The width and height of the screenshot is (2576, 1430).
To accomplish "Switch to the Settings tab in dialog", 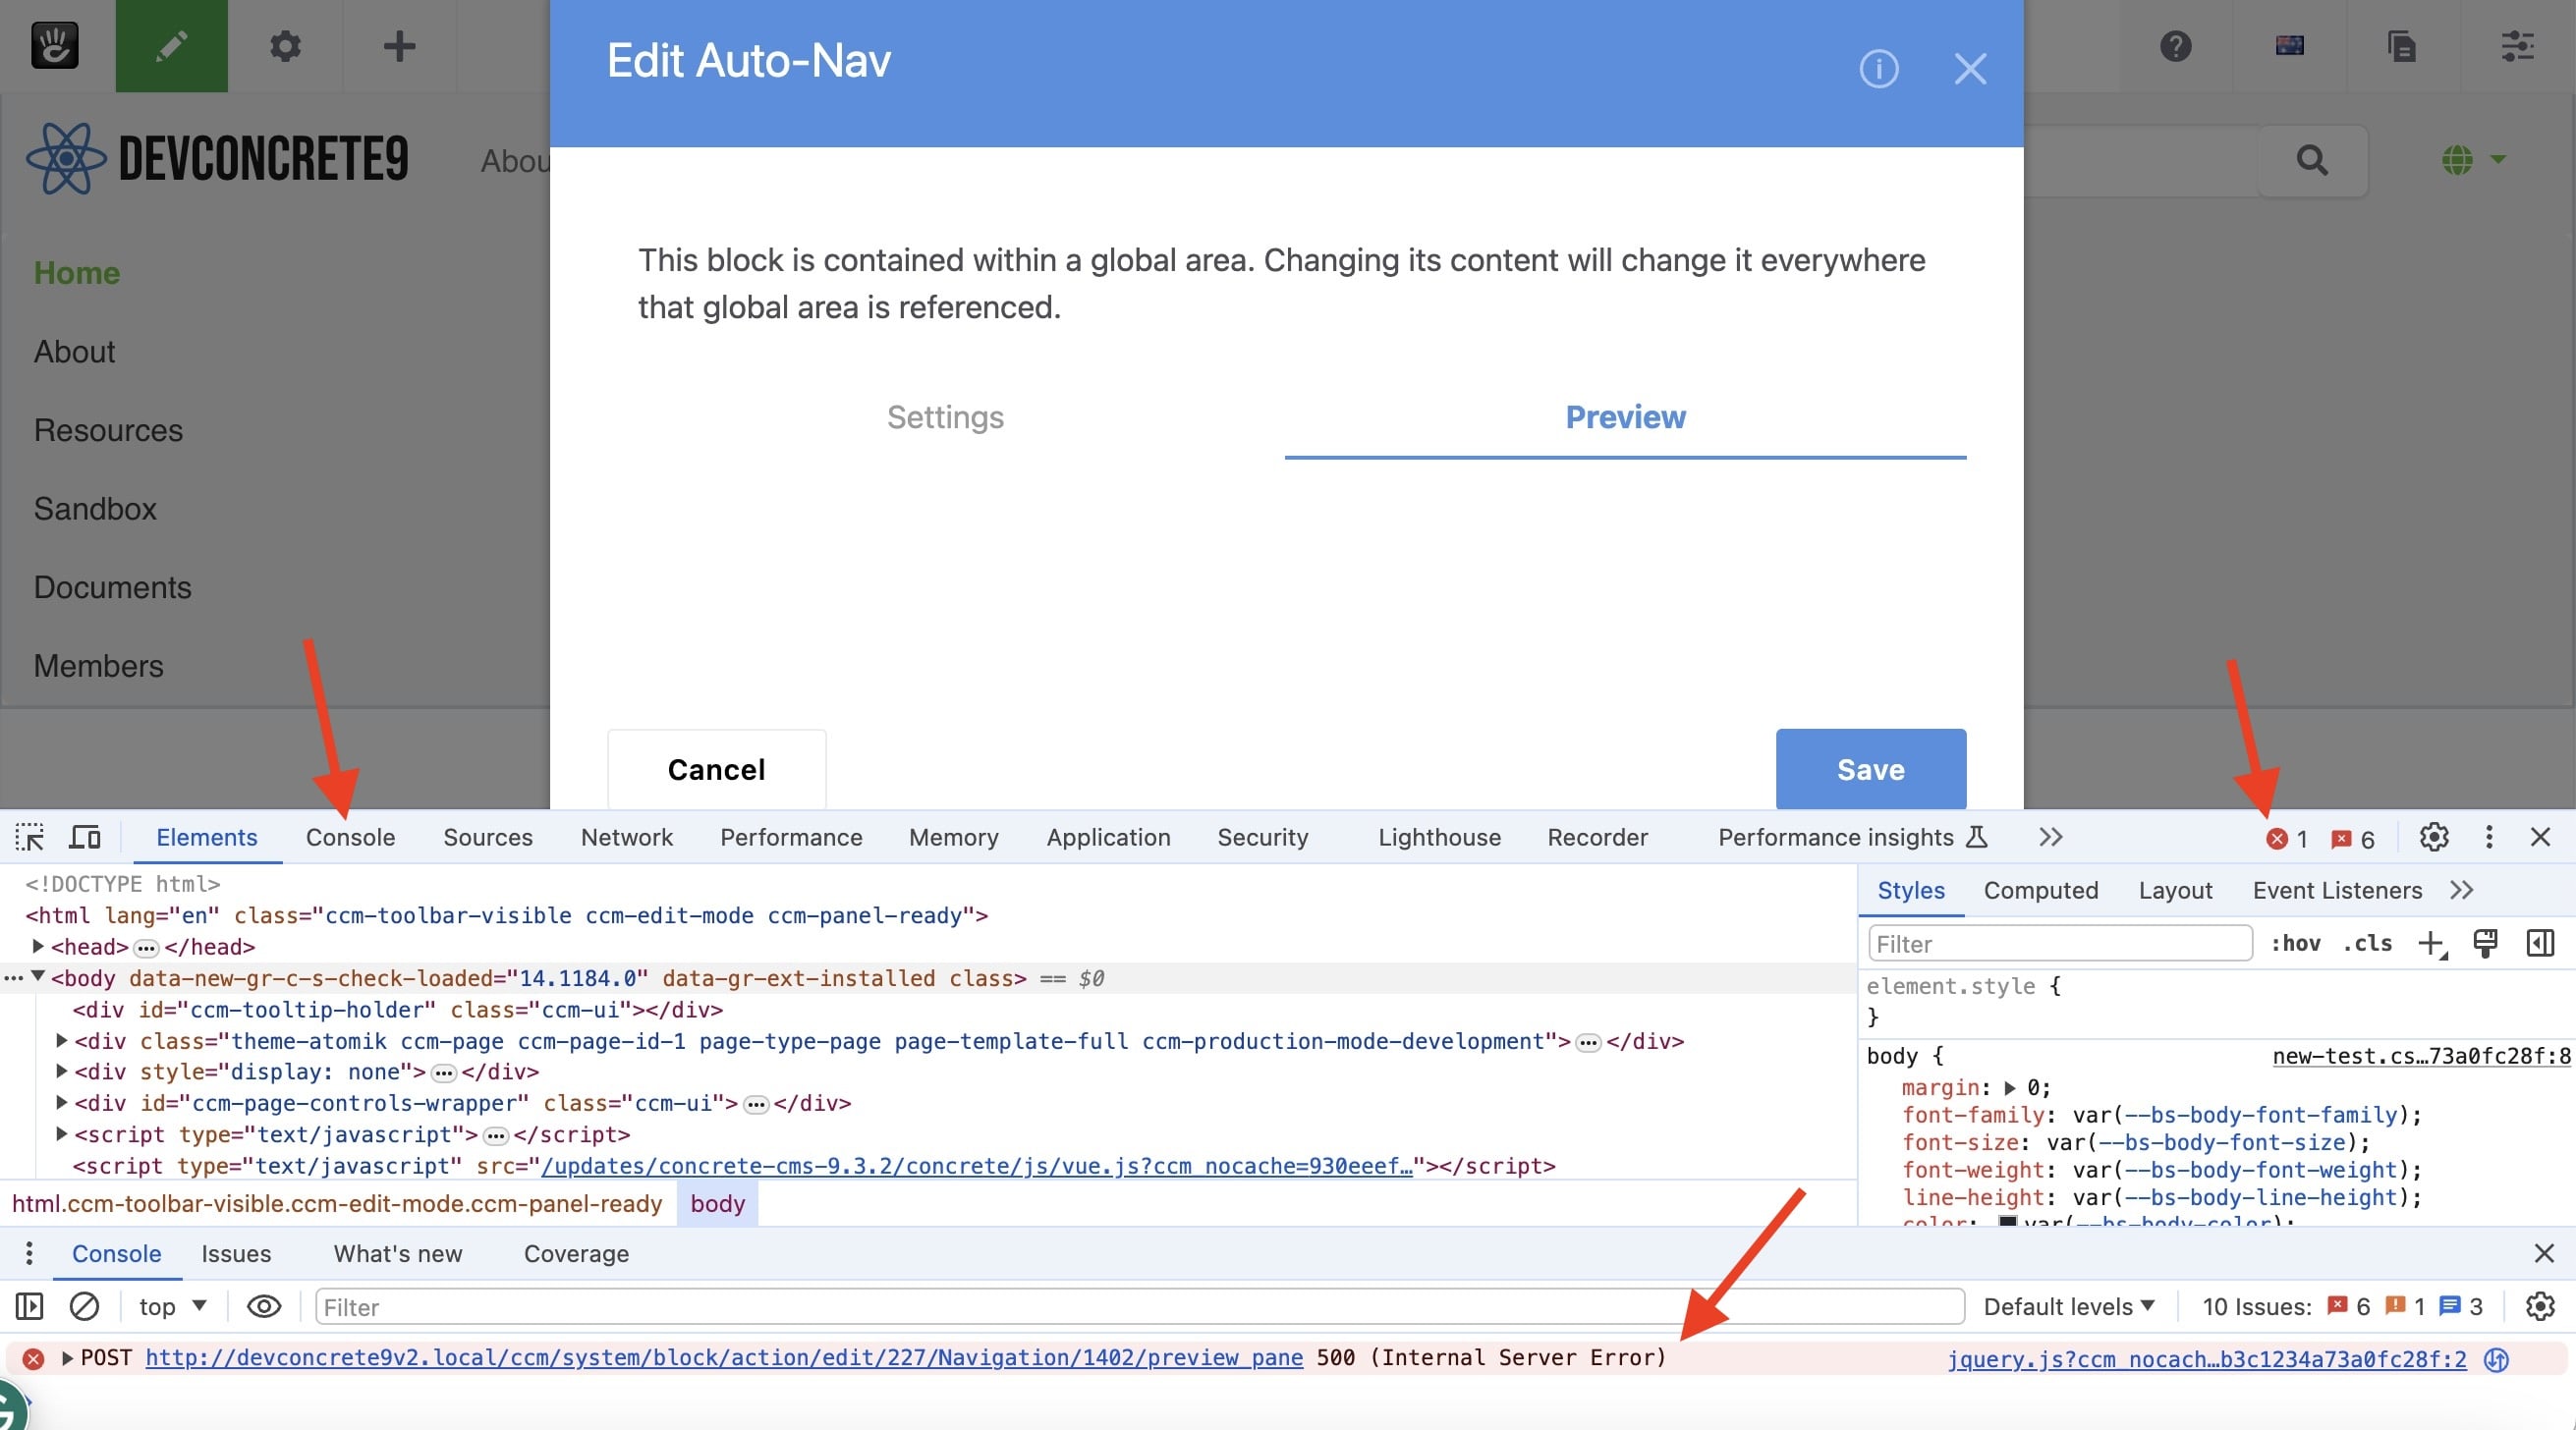I will (944, 417).
